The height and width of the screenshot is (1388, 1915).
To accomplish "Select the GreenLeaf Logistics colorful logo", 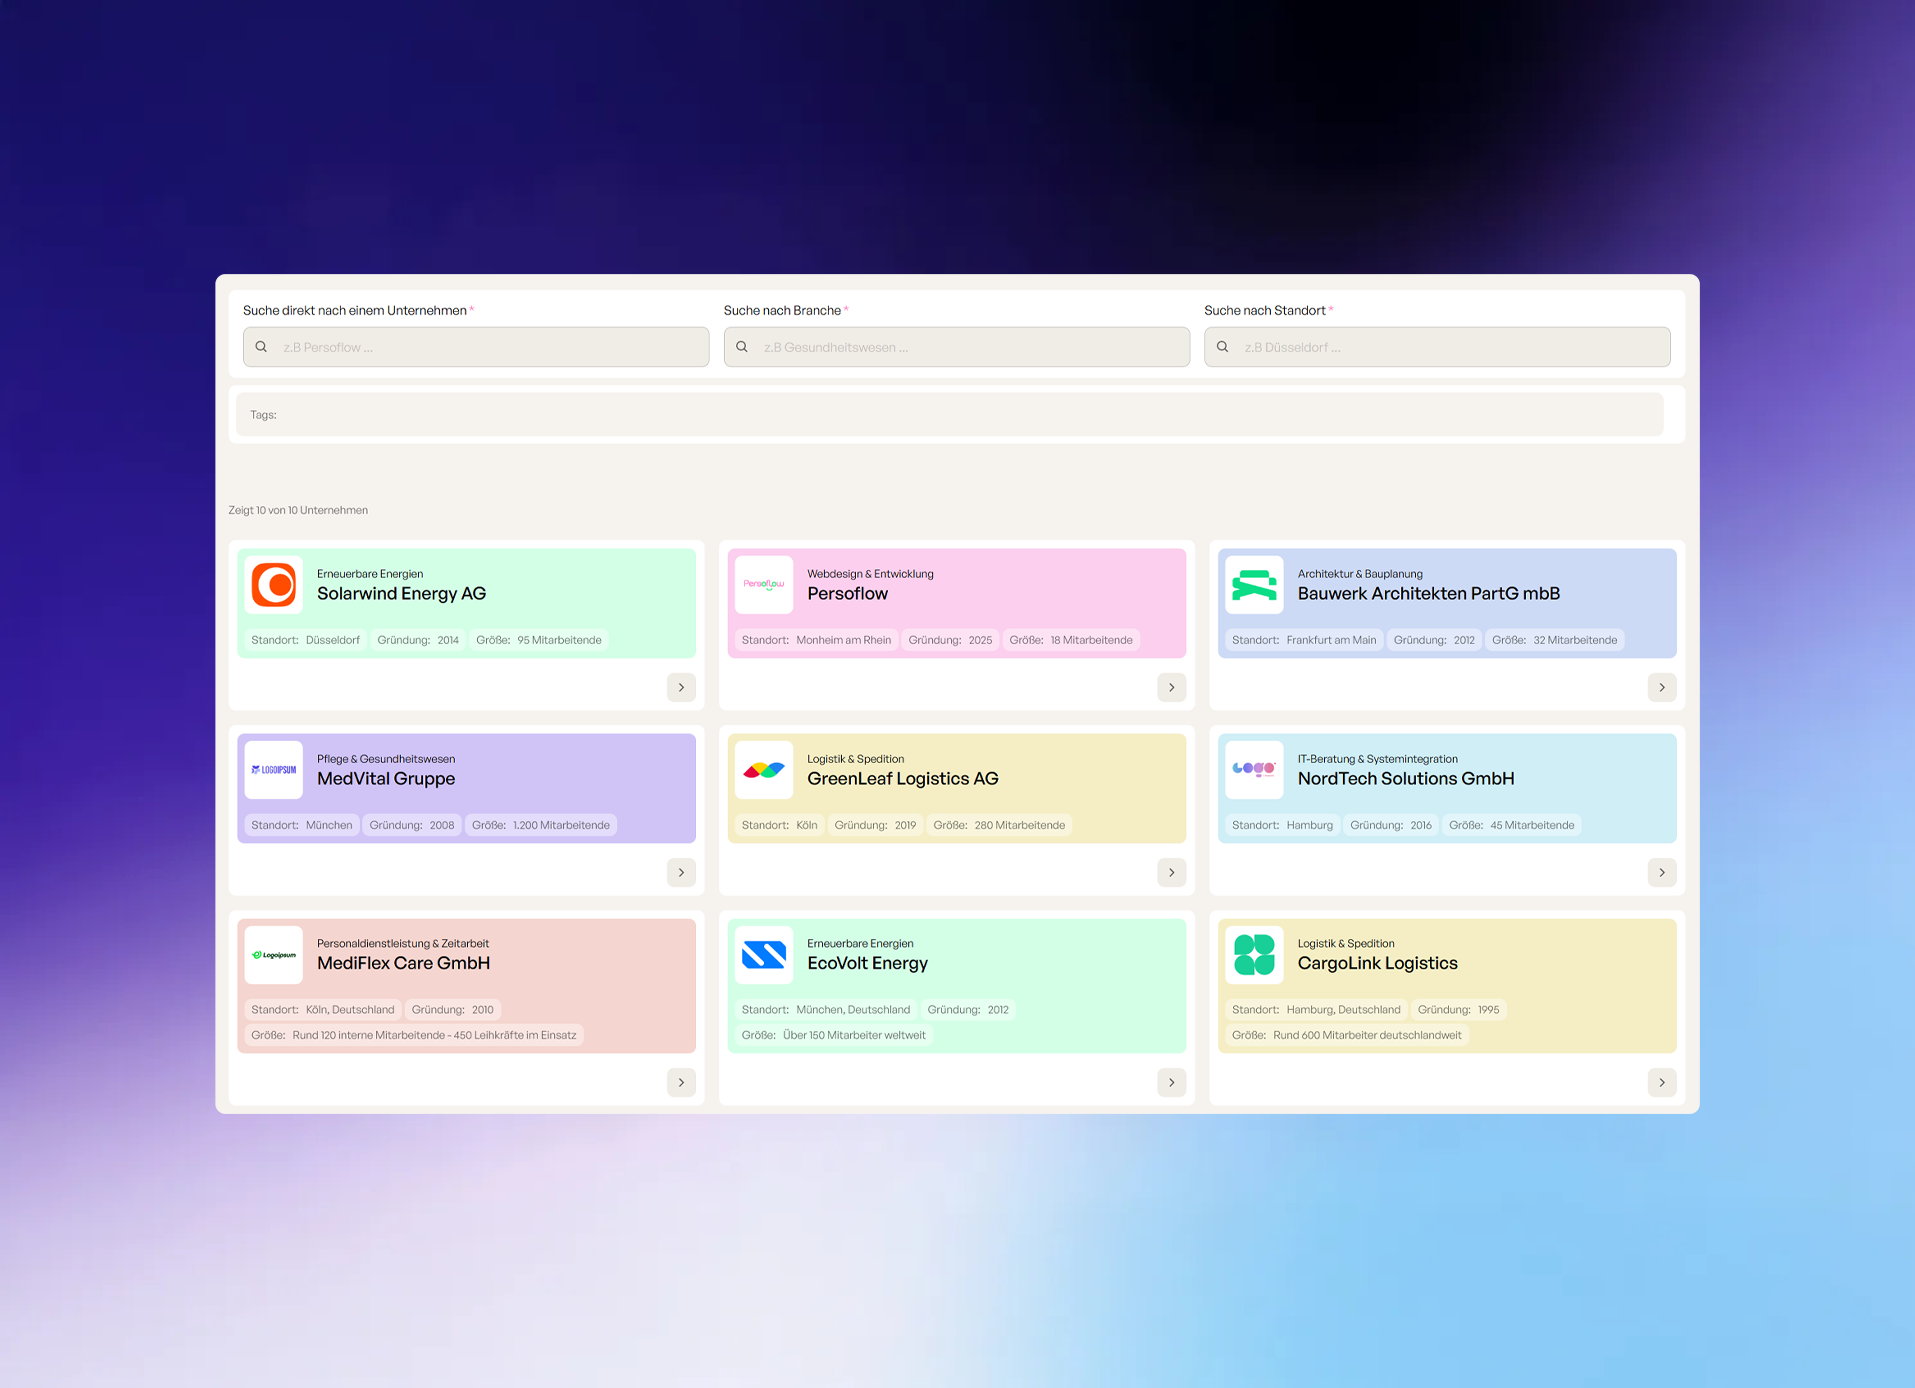I will coord(763,770).
